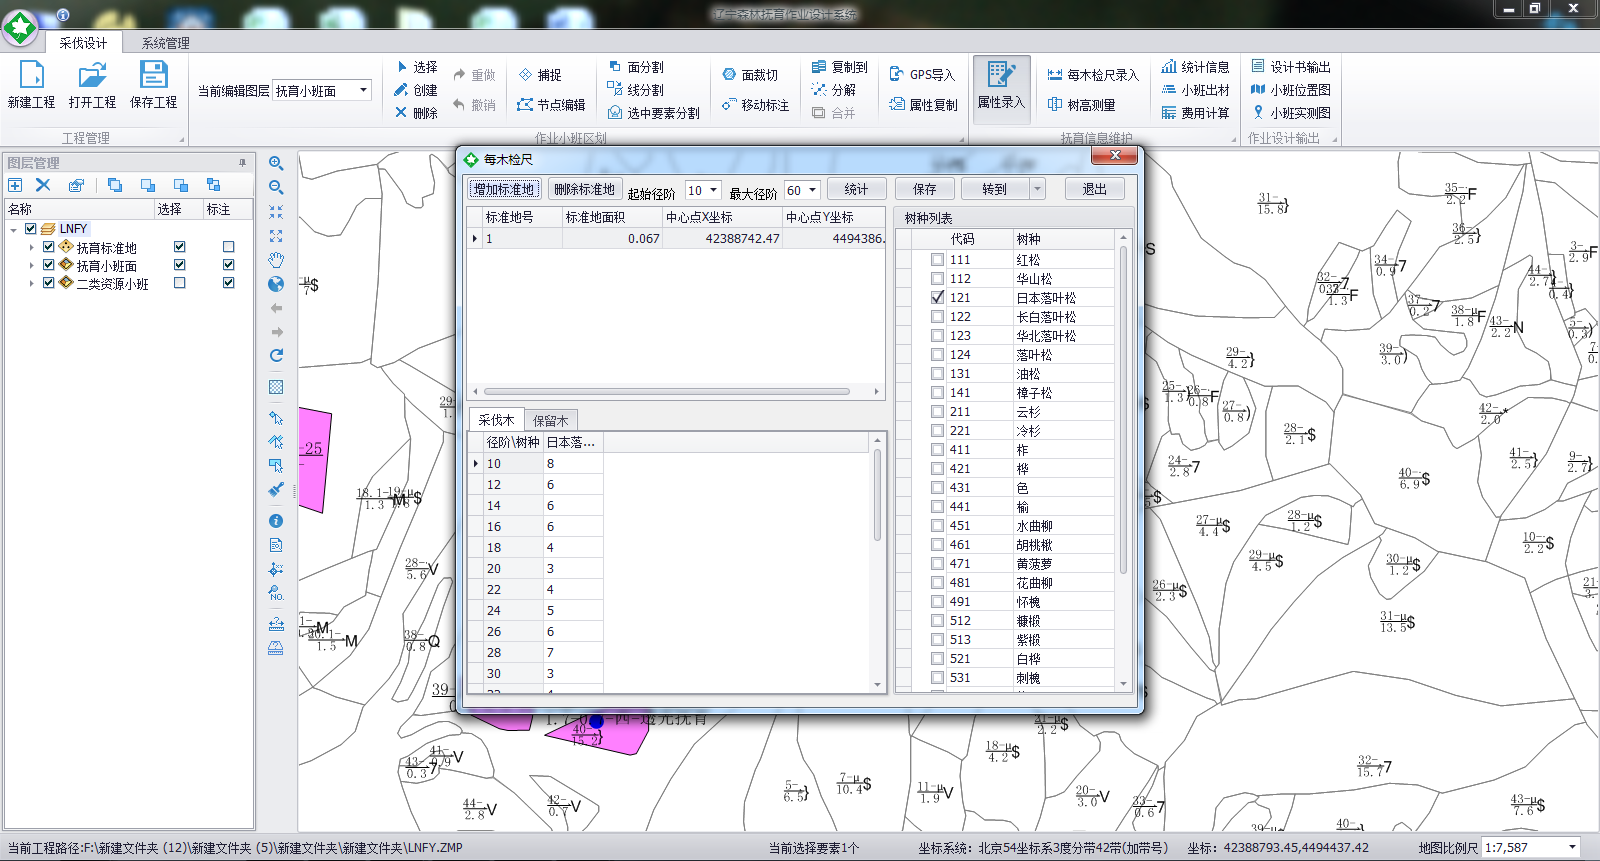Click the 节点编辑 node edit tool
The width and height of the screenshot is (1600, 861).
click(x=551, y=105)
